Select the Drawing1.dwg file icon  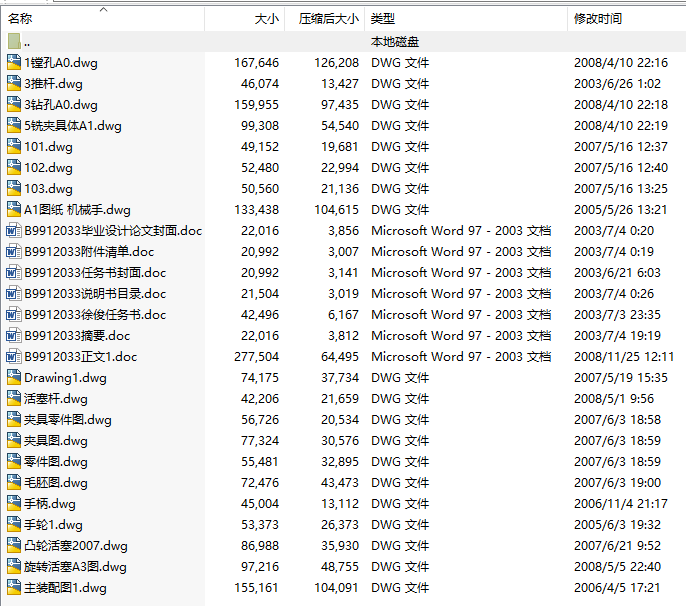tap(14, 378)
